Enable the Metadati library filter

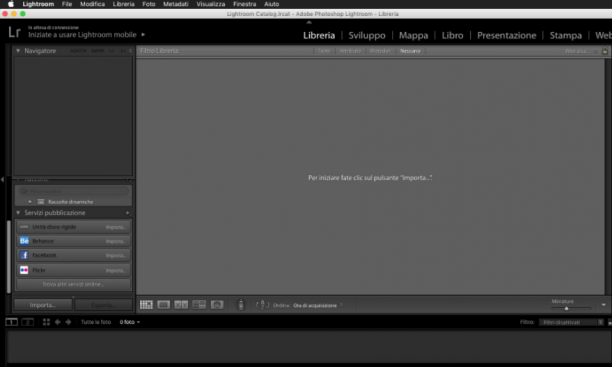(x=380, y=51)
